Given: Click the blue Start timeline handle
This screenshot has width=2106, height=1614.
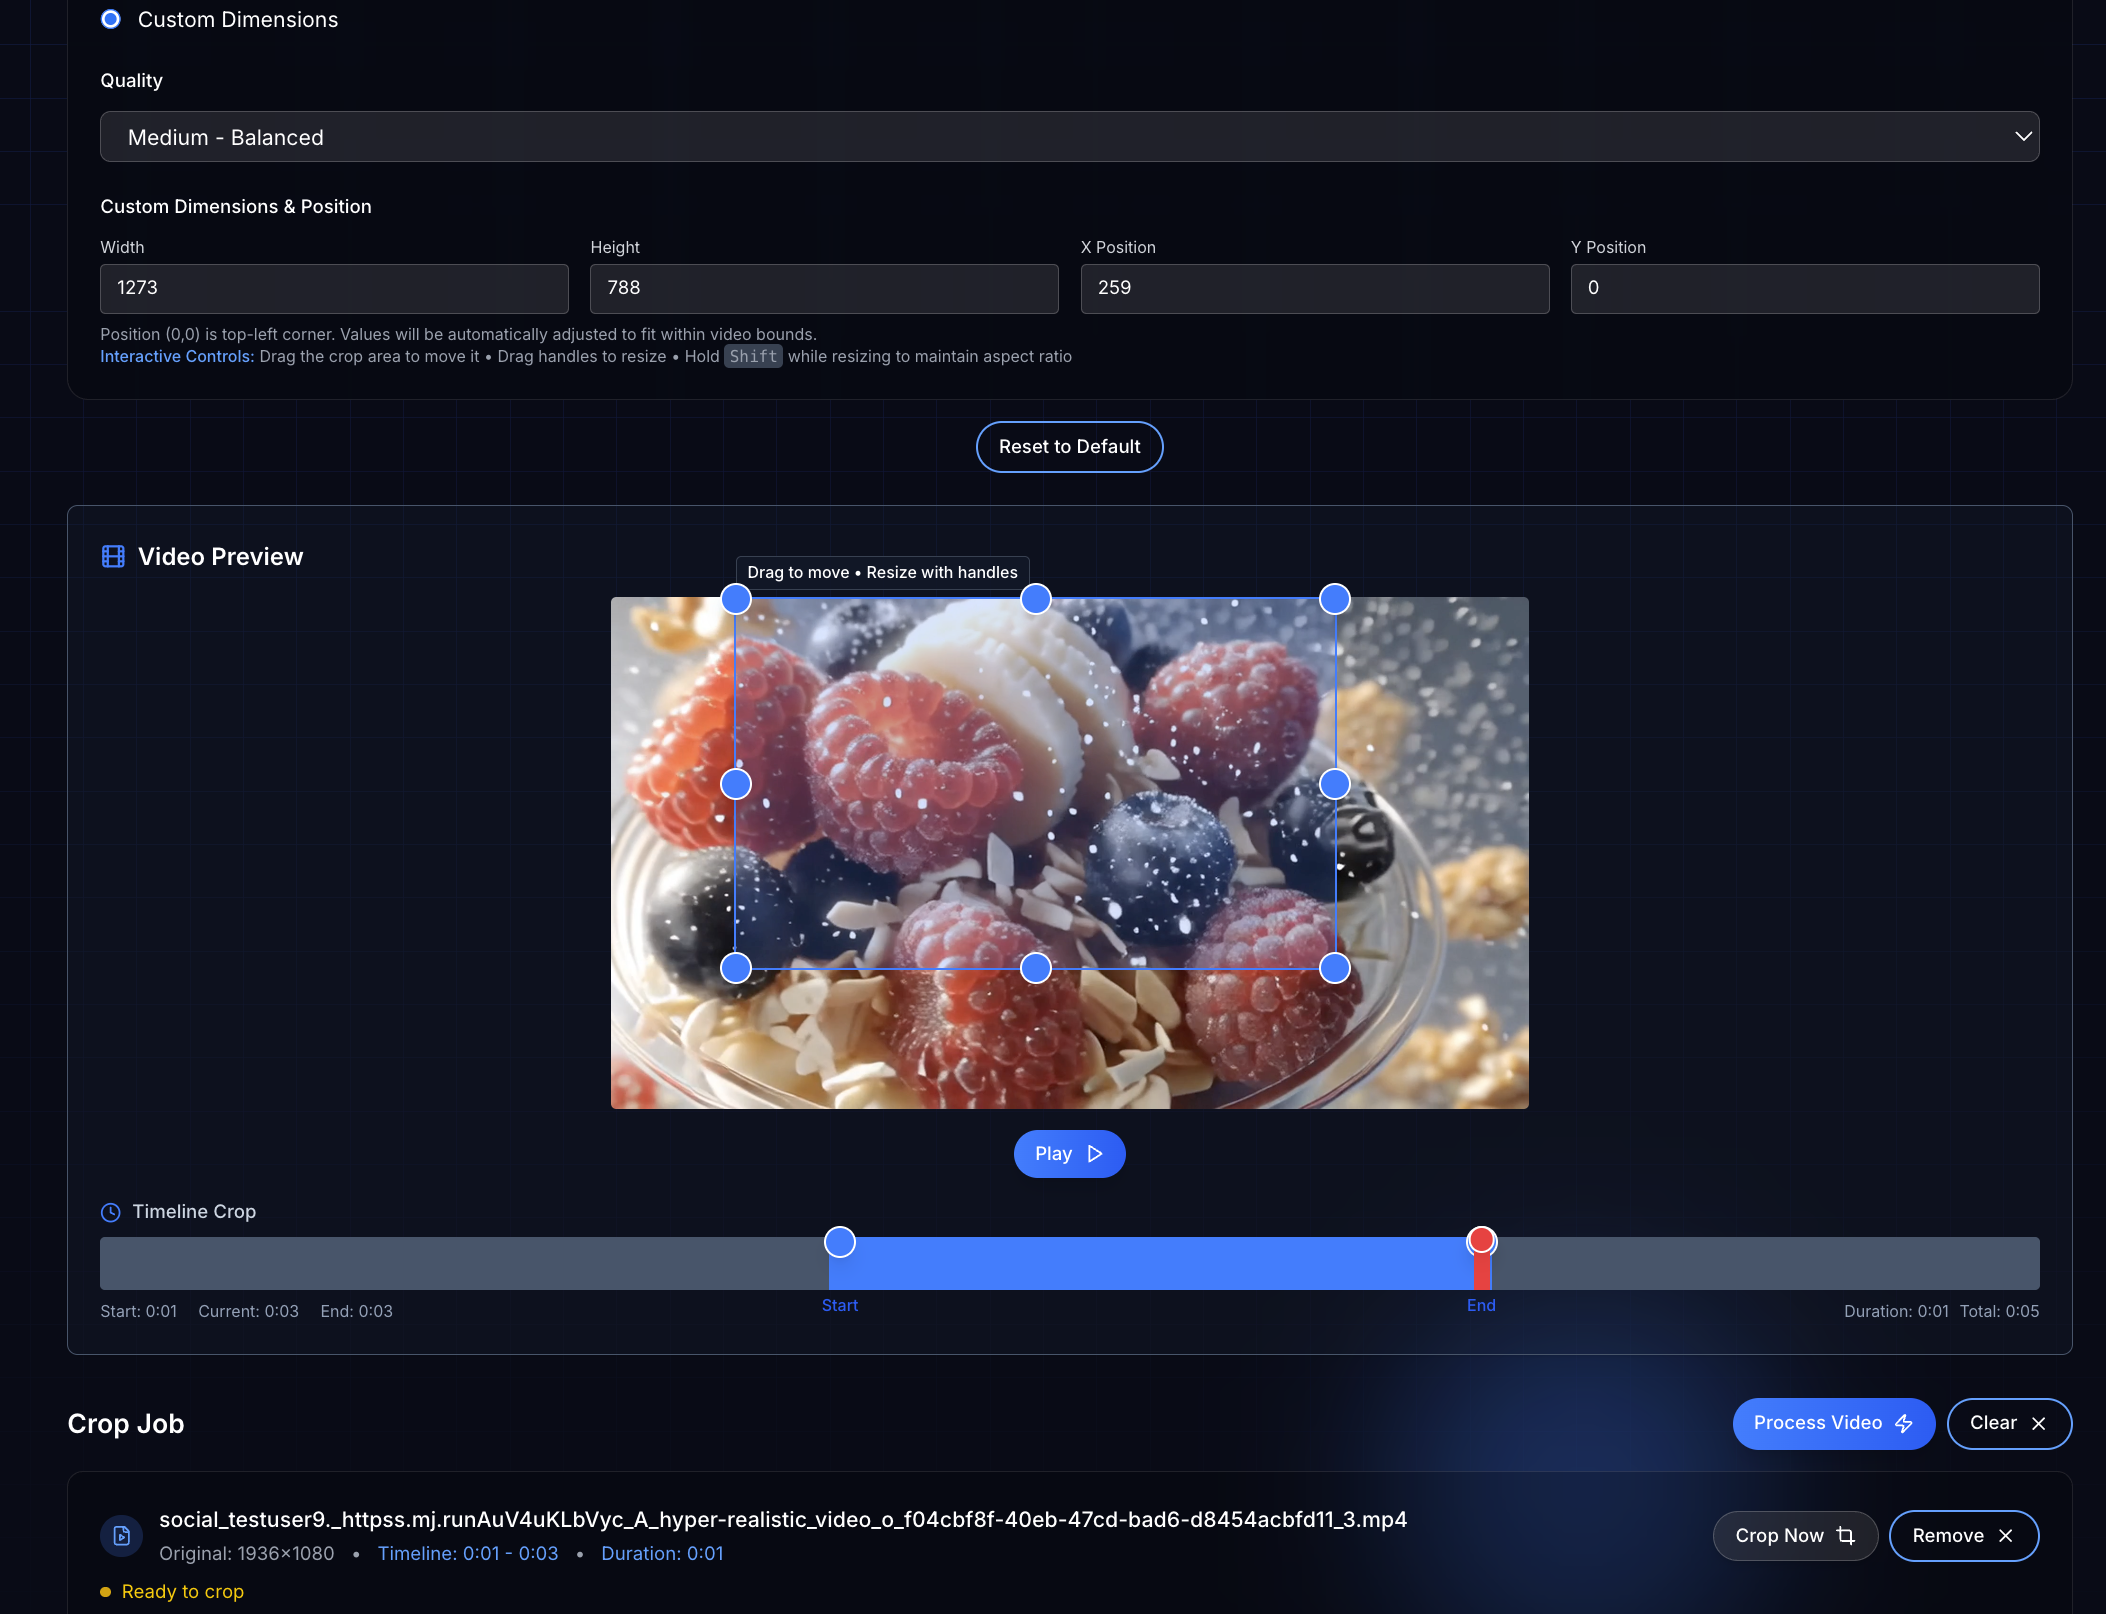Looking at the screenshot, I should [x=840, y=1242].
